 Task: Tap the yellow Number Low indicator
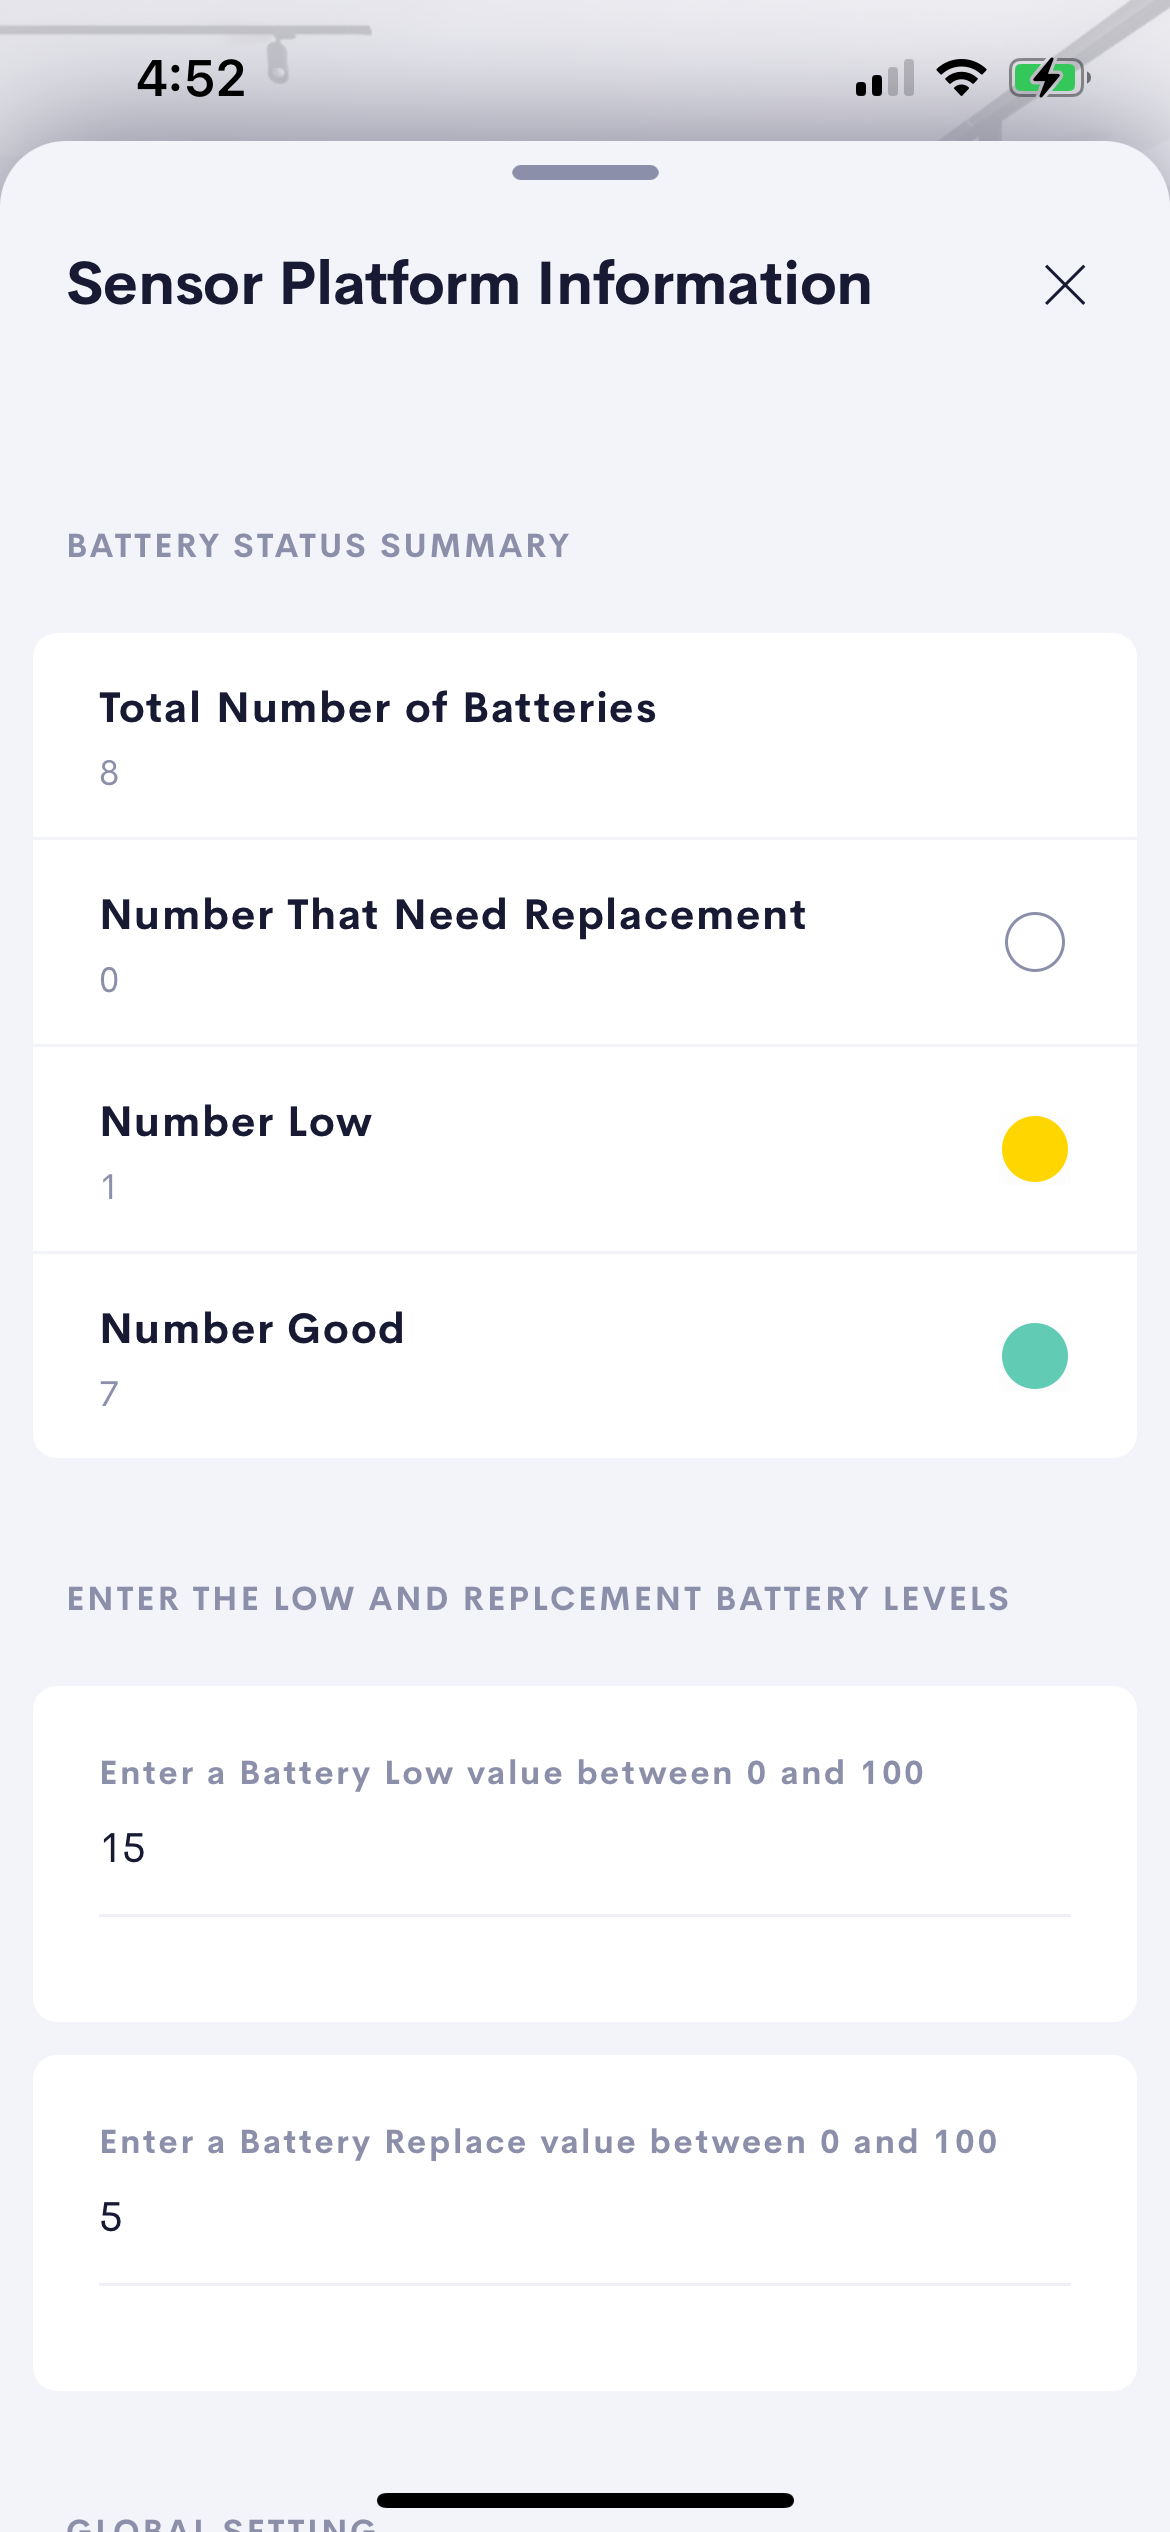click(1035, 1149)
